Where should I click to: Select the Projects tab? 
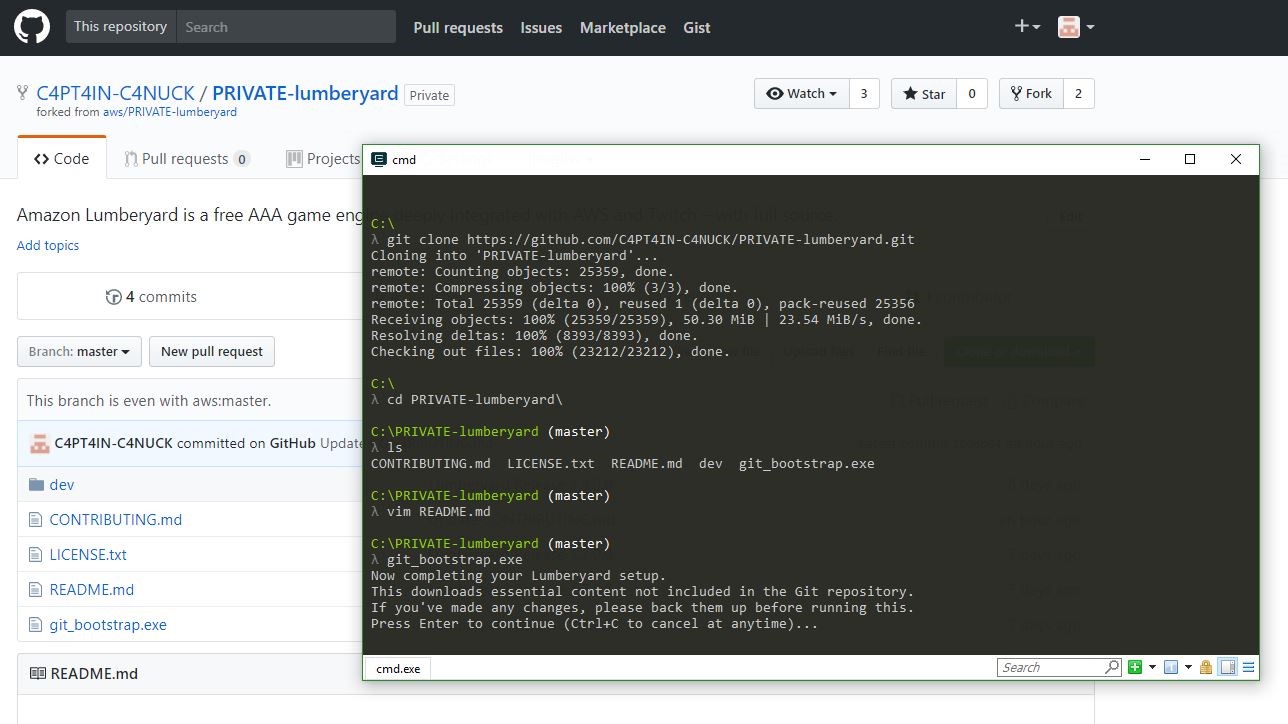[322, 159]
